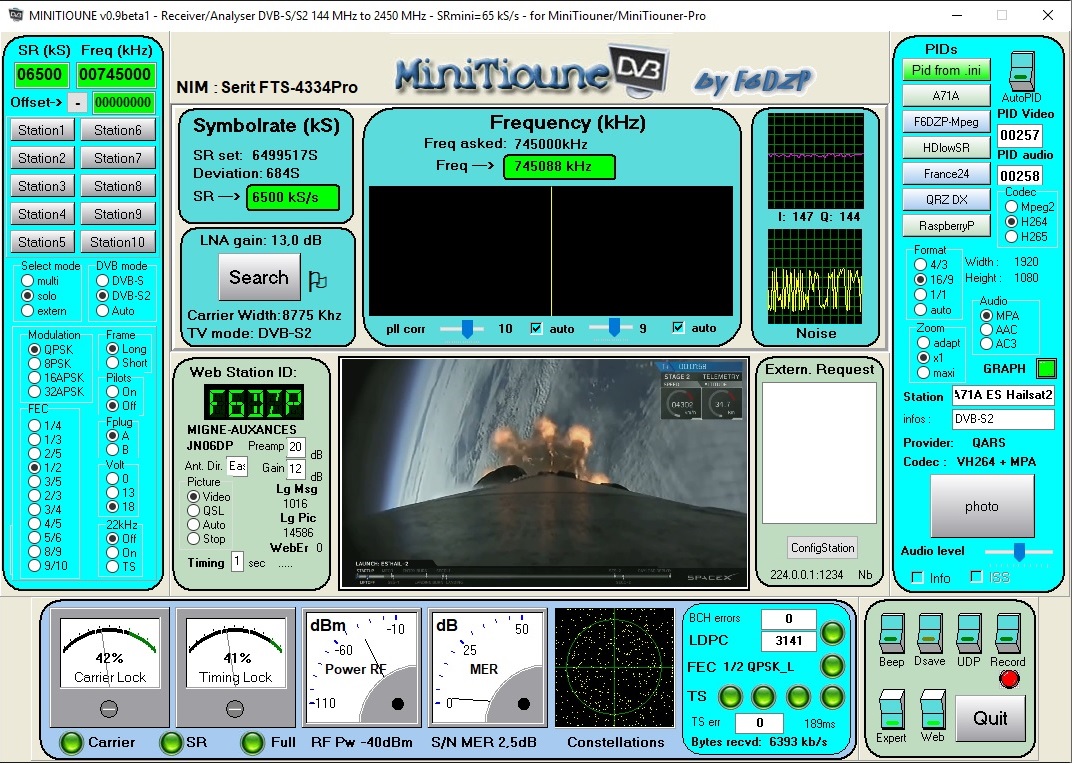The image size is (1074, 764).
Task: Select the France24 PID preset
Action: coord(946,173)
